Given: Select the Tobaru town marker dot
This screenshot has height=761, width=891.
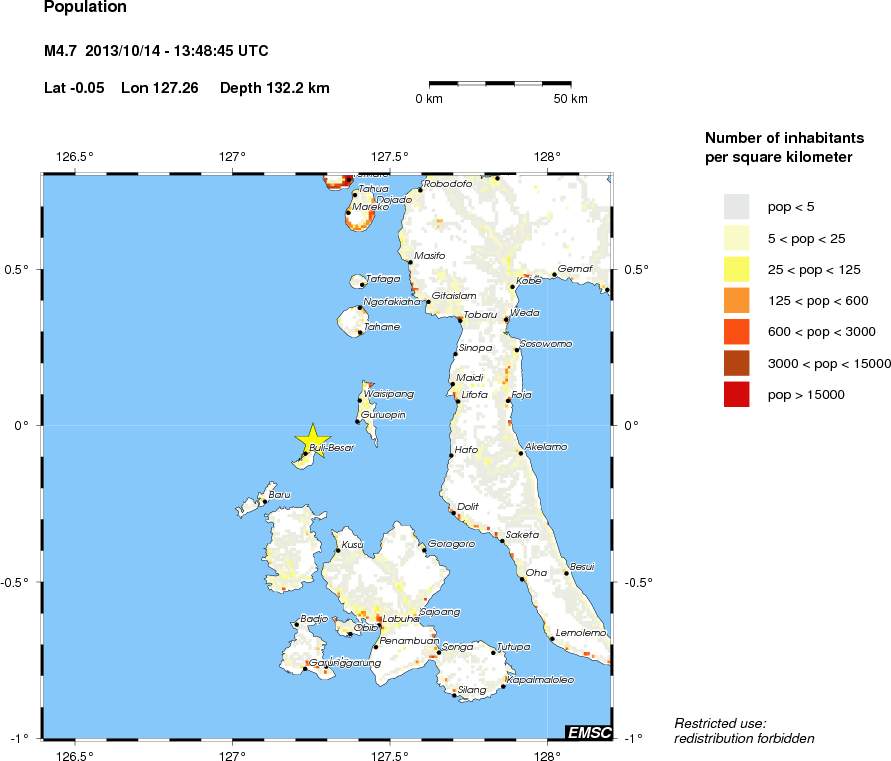Looking at the screenshot, I should click(460, 320).
